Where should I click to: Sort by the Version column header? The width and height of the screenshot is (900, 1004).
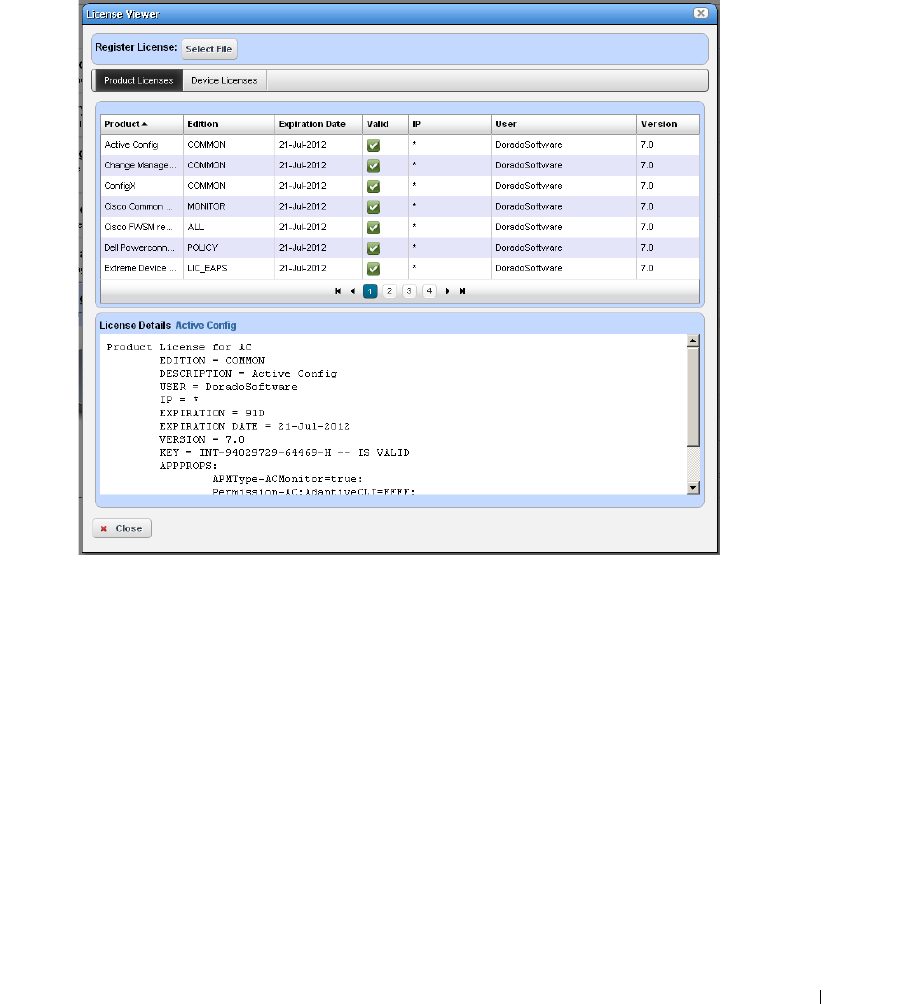point(668,124)
